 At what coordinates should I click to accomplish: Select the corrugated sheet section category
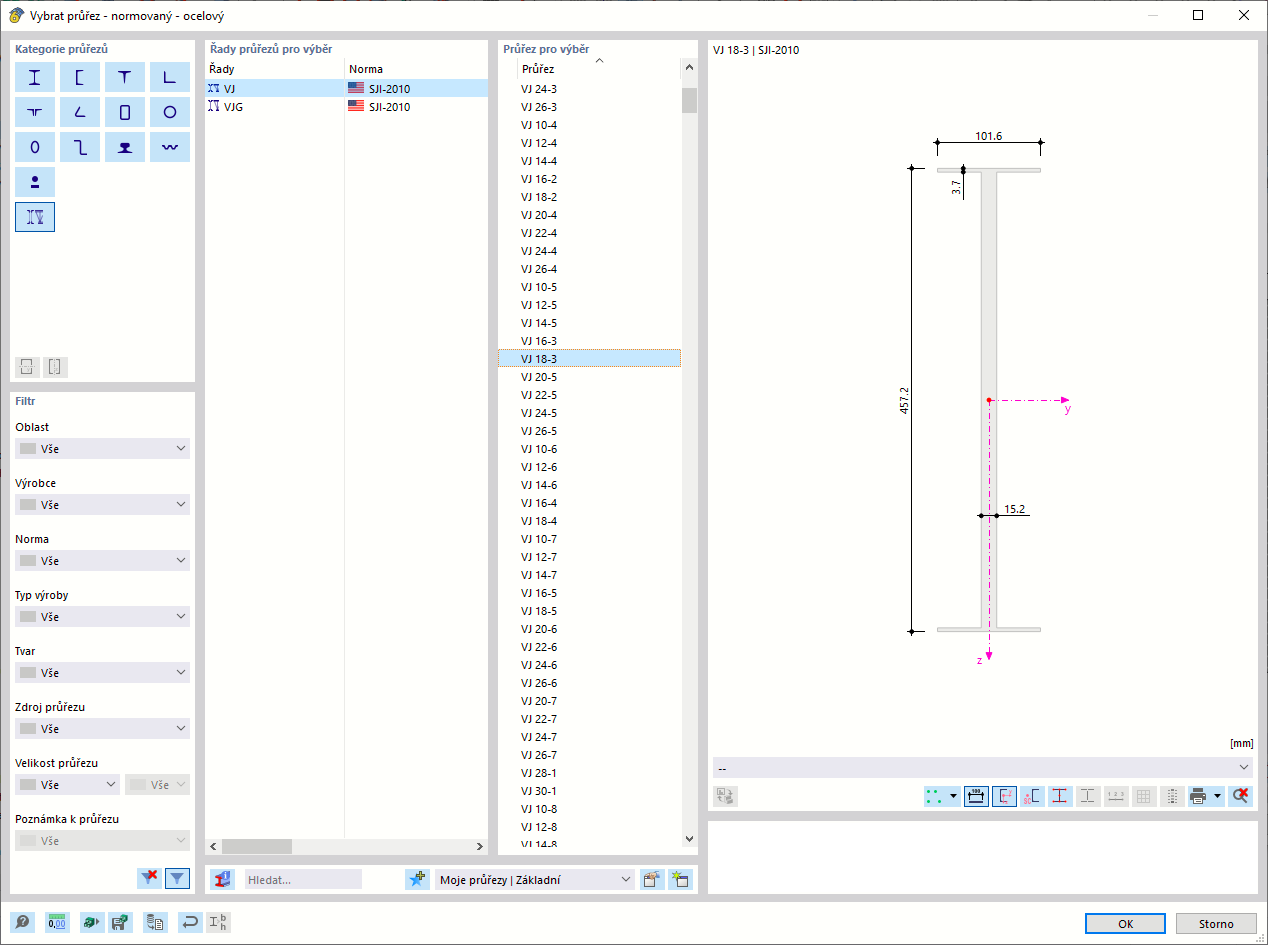point(170,147)
